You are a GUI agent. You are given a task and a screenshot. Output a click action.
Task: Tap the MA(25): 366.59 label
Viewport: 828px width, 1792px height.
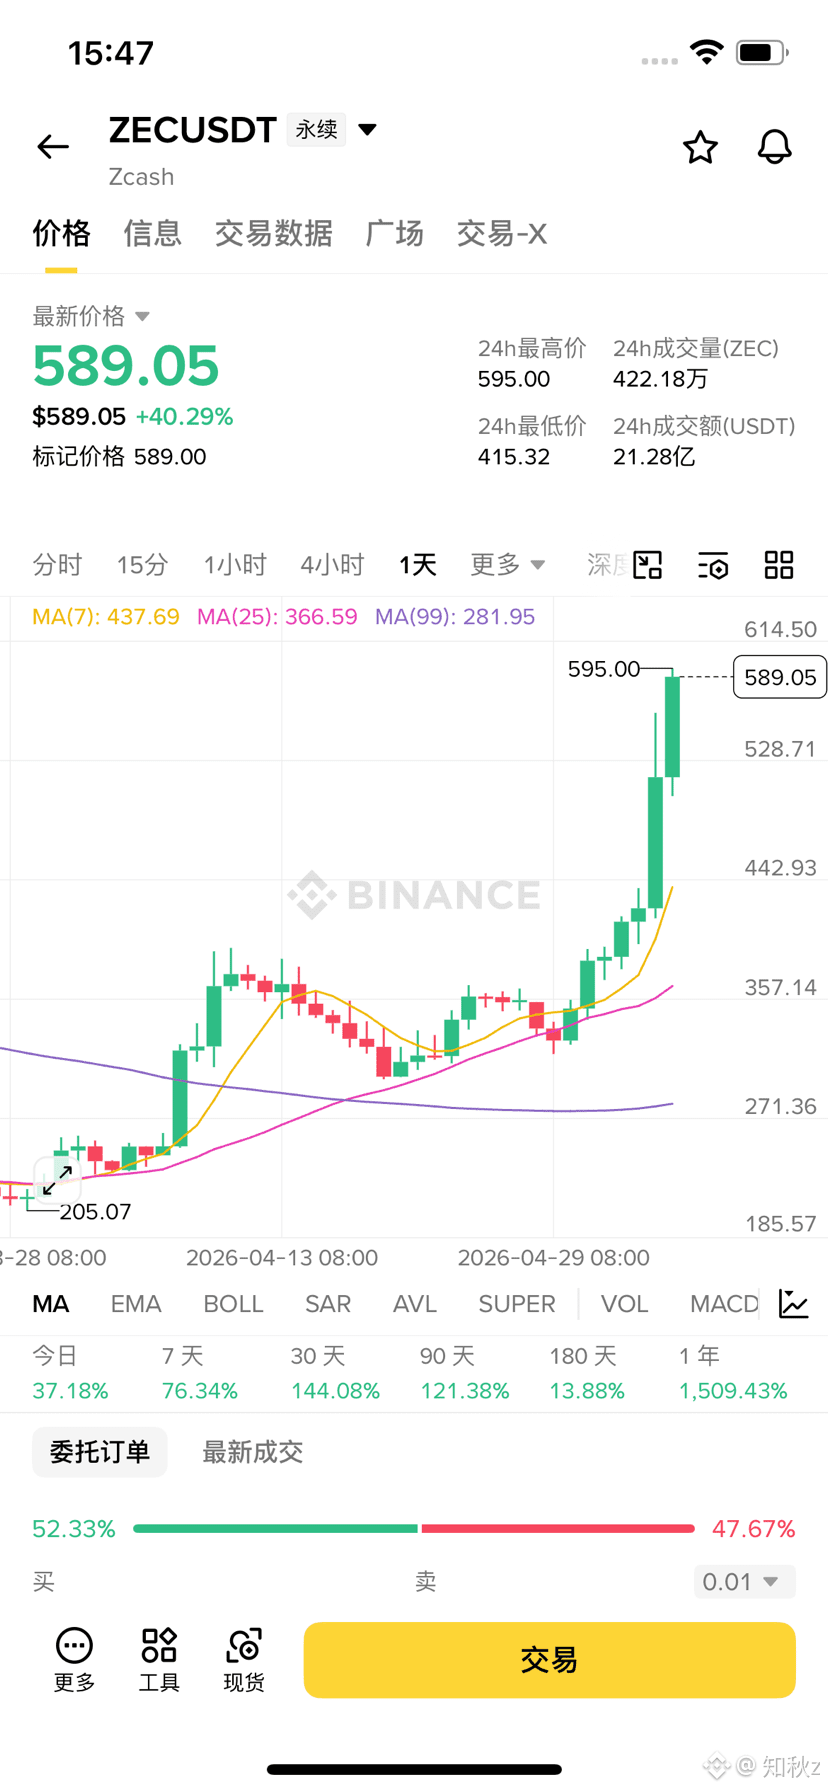277,617
